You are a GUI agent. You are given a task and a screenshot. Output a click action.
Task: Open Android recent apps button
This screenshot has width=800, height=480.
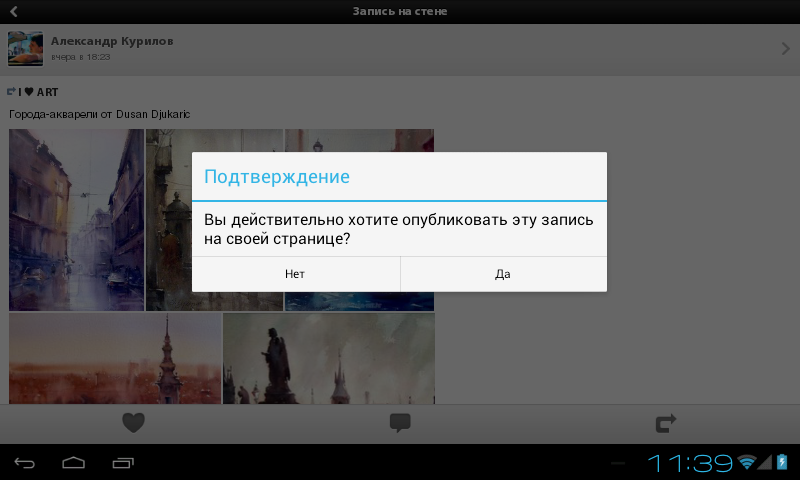coord(123,463)
